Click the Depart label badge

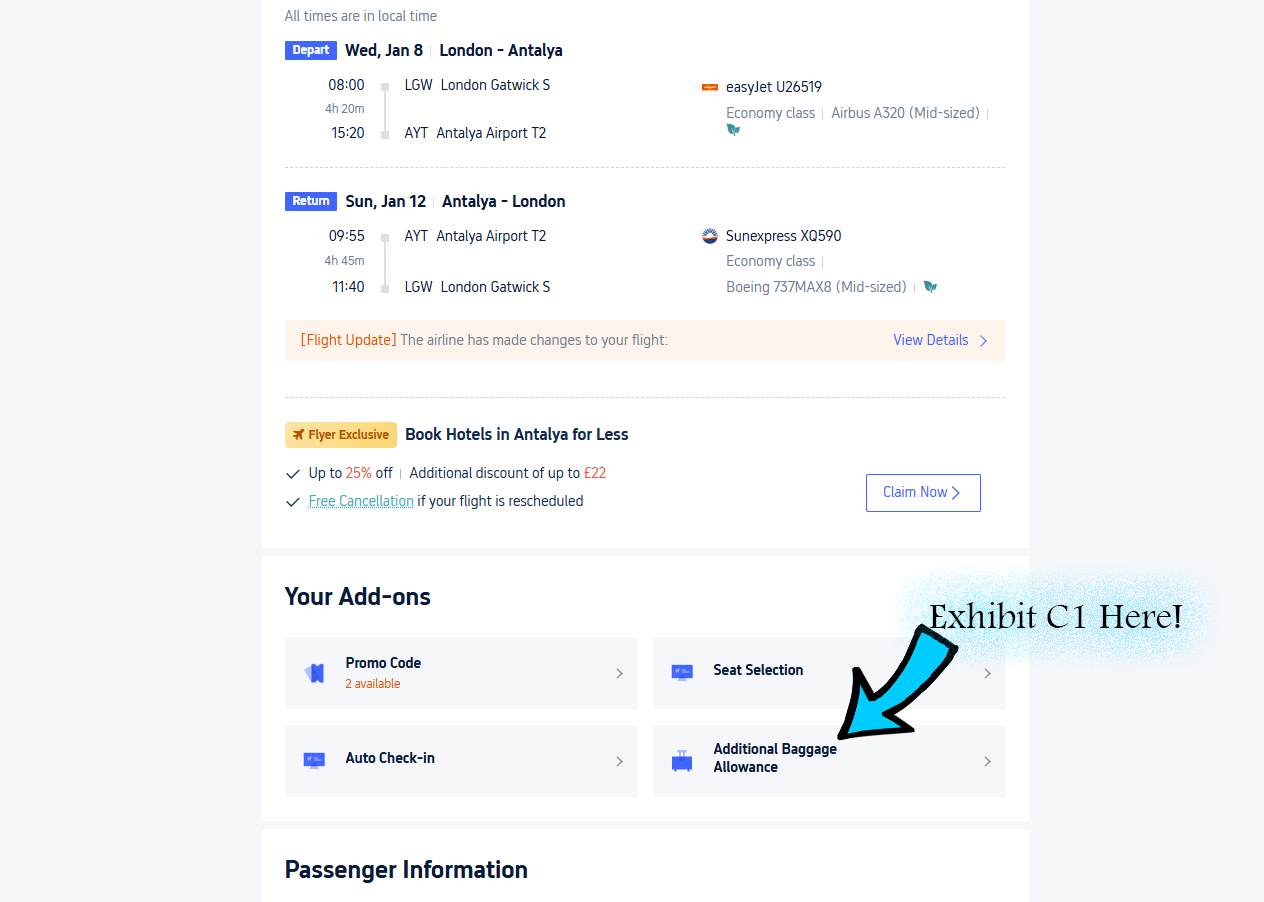pos(311,50)
